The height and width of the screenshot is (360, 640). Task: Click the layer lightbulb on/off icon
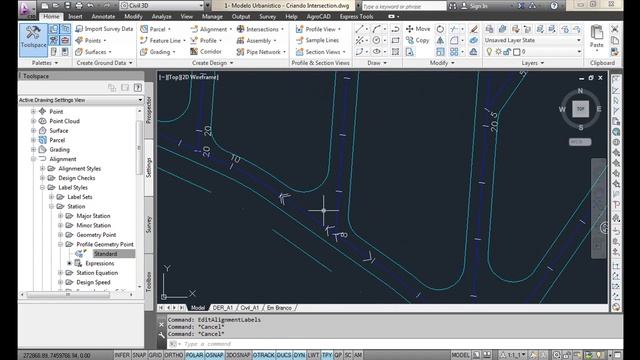pyautogui.click(x=489, y=52)
